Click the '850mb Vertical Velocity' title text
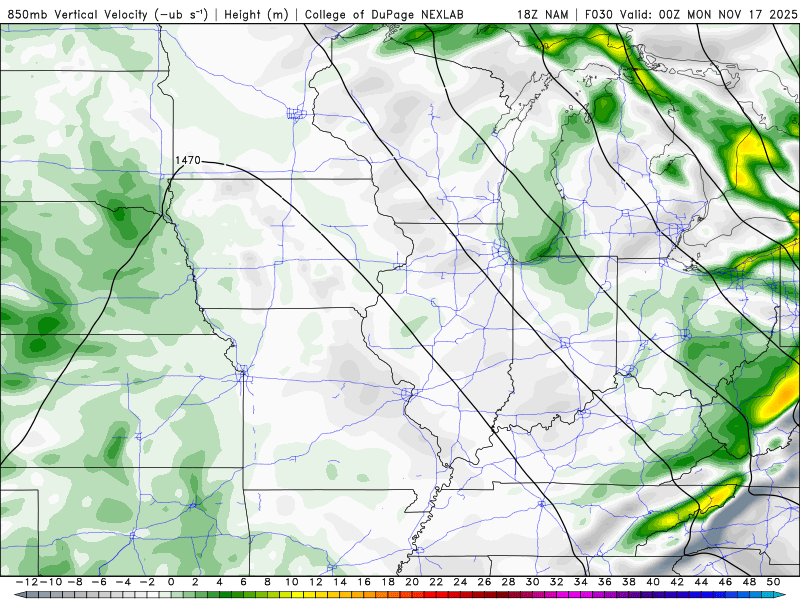Screen dimensions: 800x600 (78, 14)
